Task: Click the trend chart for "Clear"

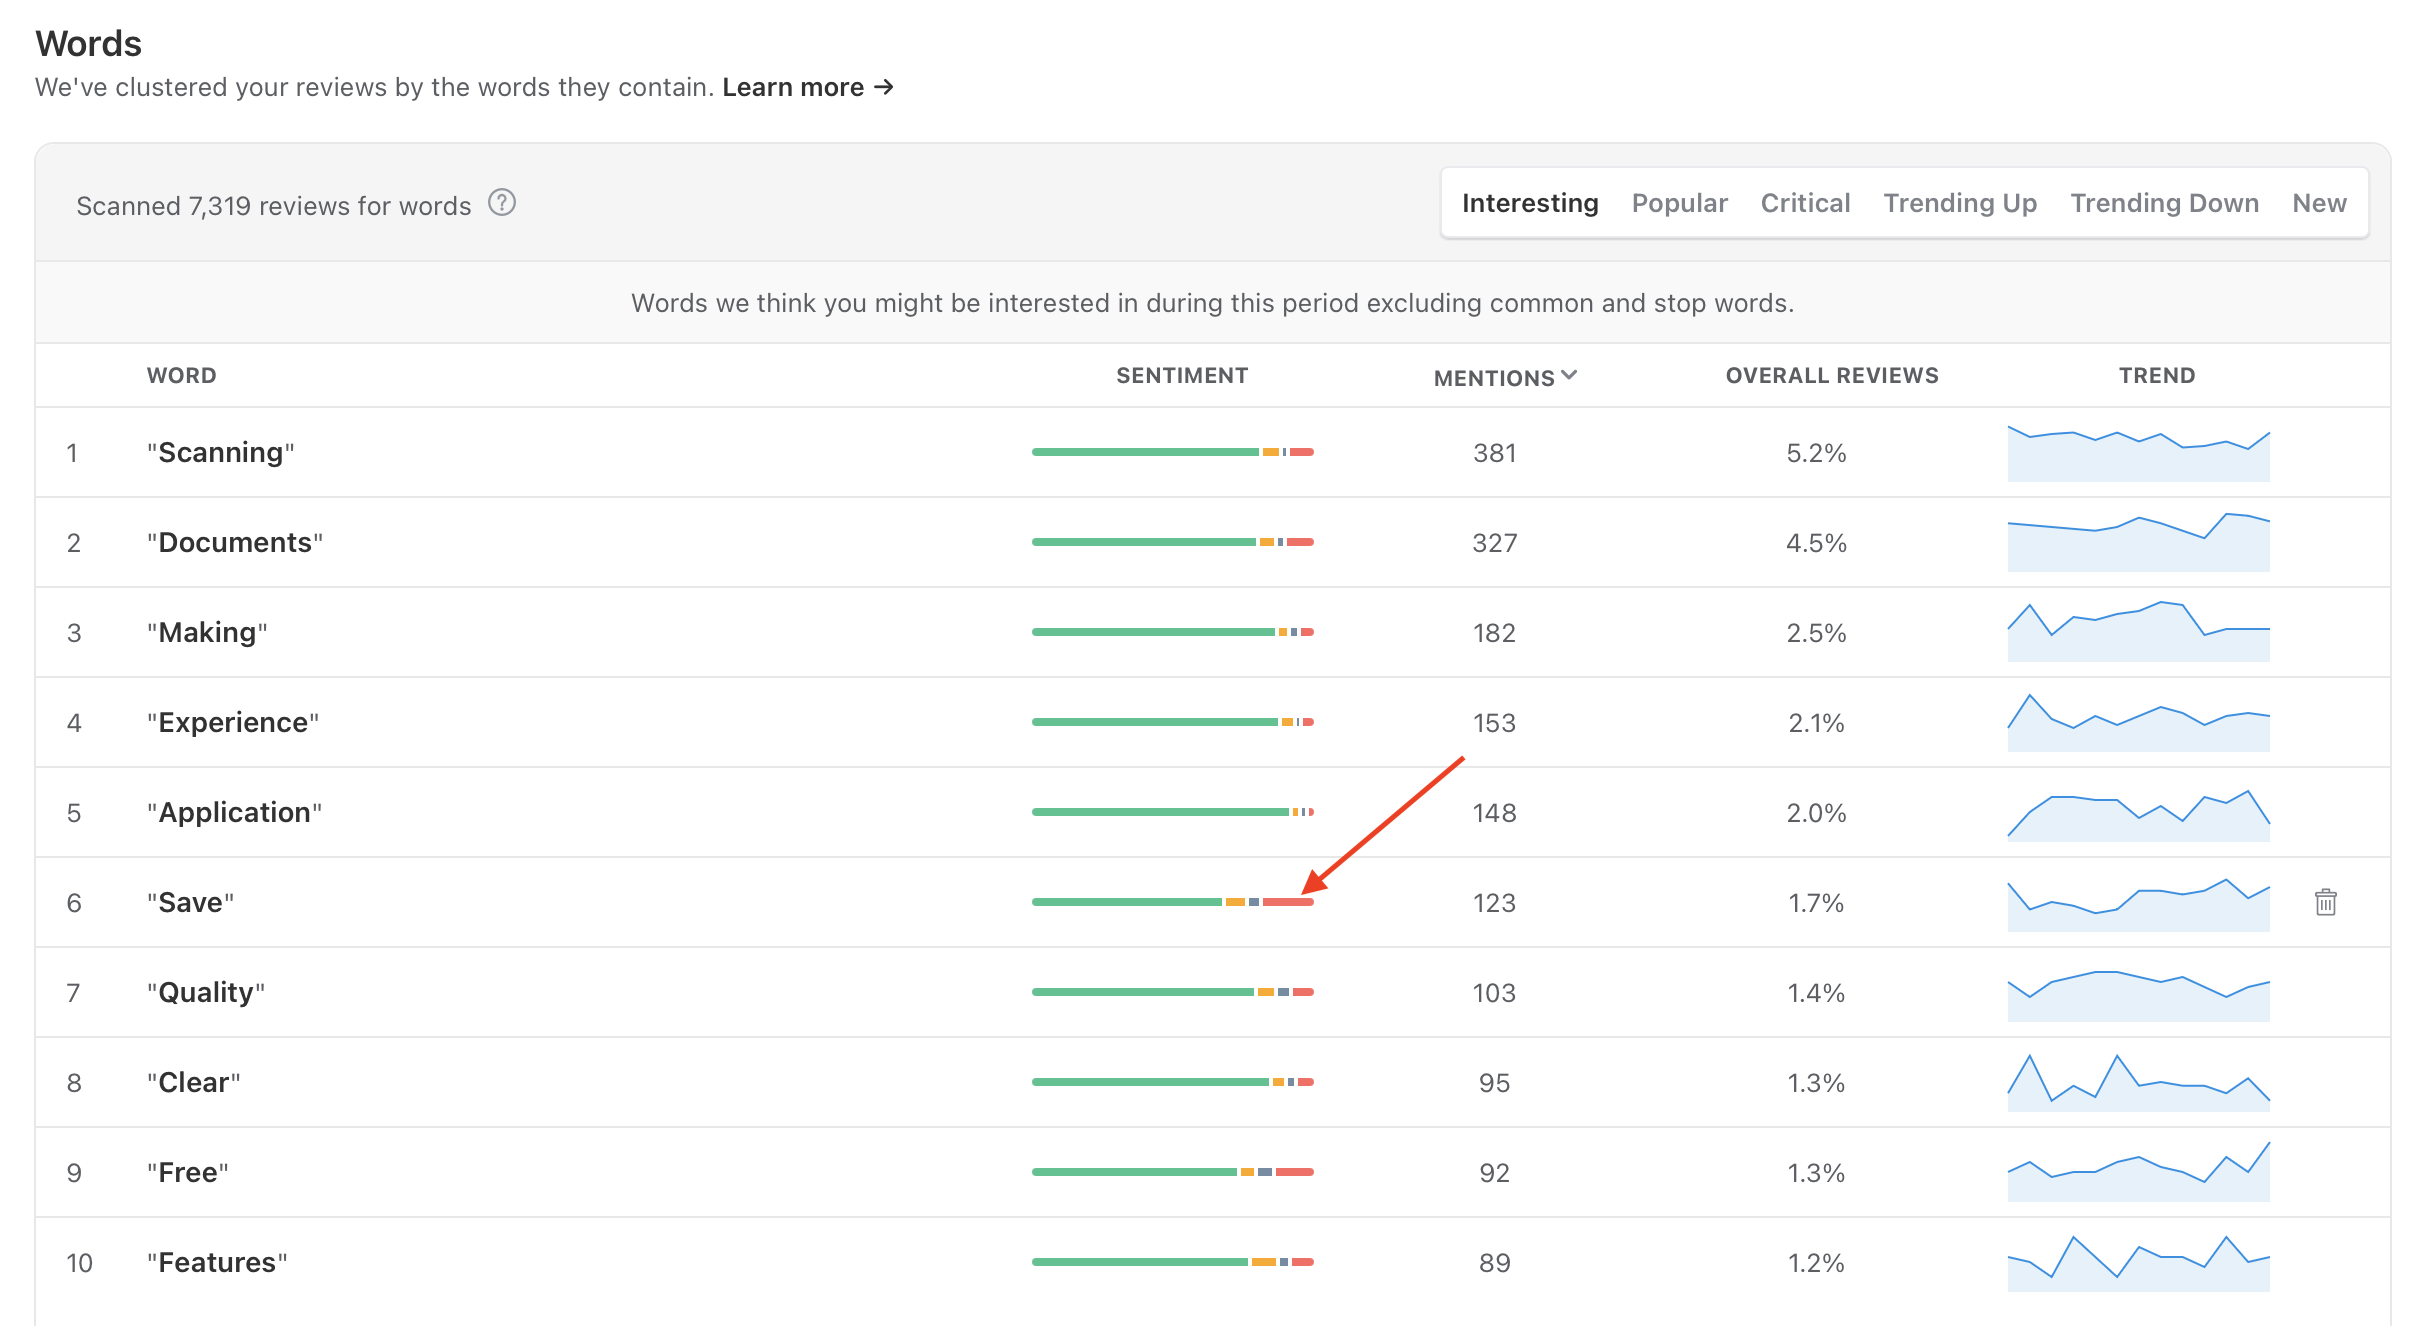Action: (x=2138, y=1082)
